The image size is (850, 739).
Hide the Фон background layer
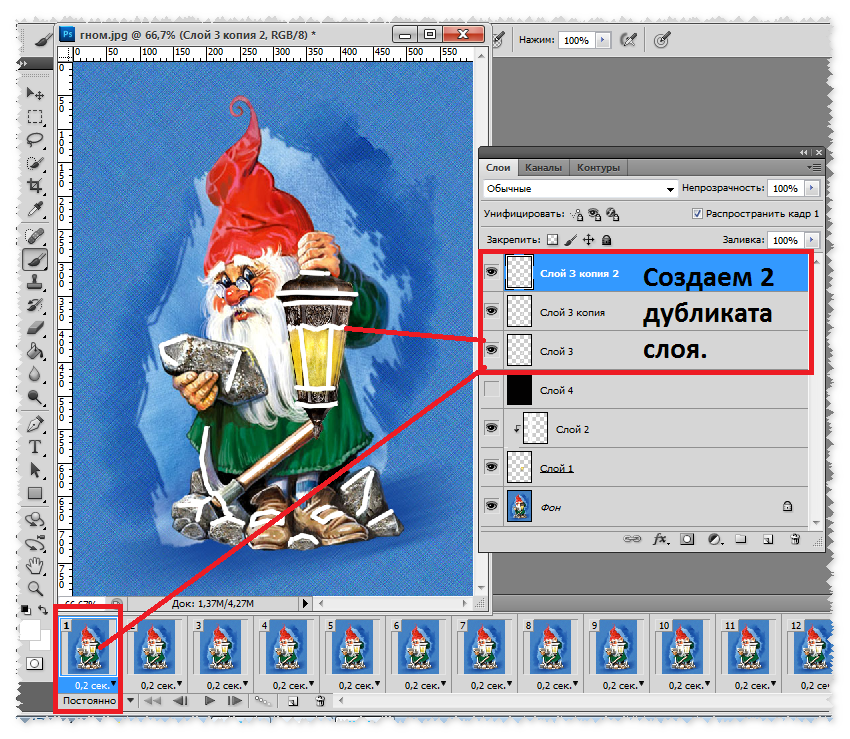492,506
